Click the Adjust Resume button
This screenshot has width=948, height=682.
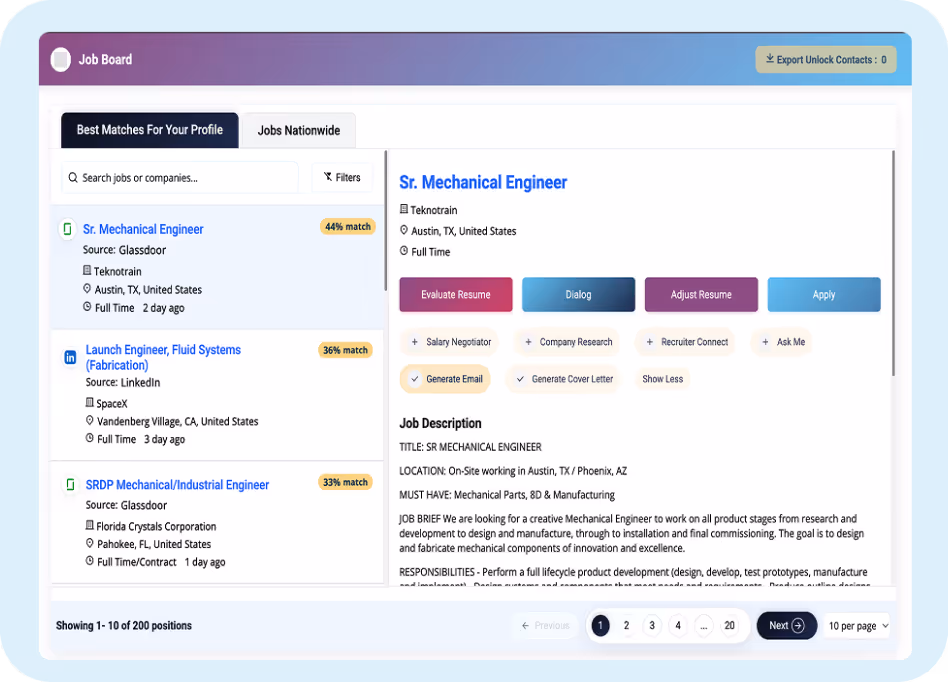pos(701,294)
